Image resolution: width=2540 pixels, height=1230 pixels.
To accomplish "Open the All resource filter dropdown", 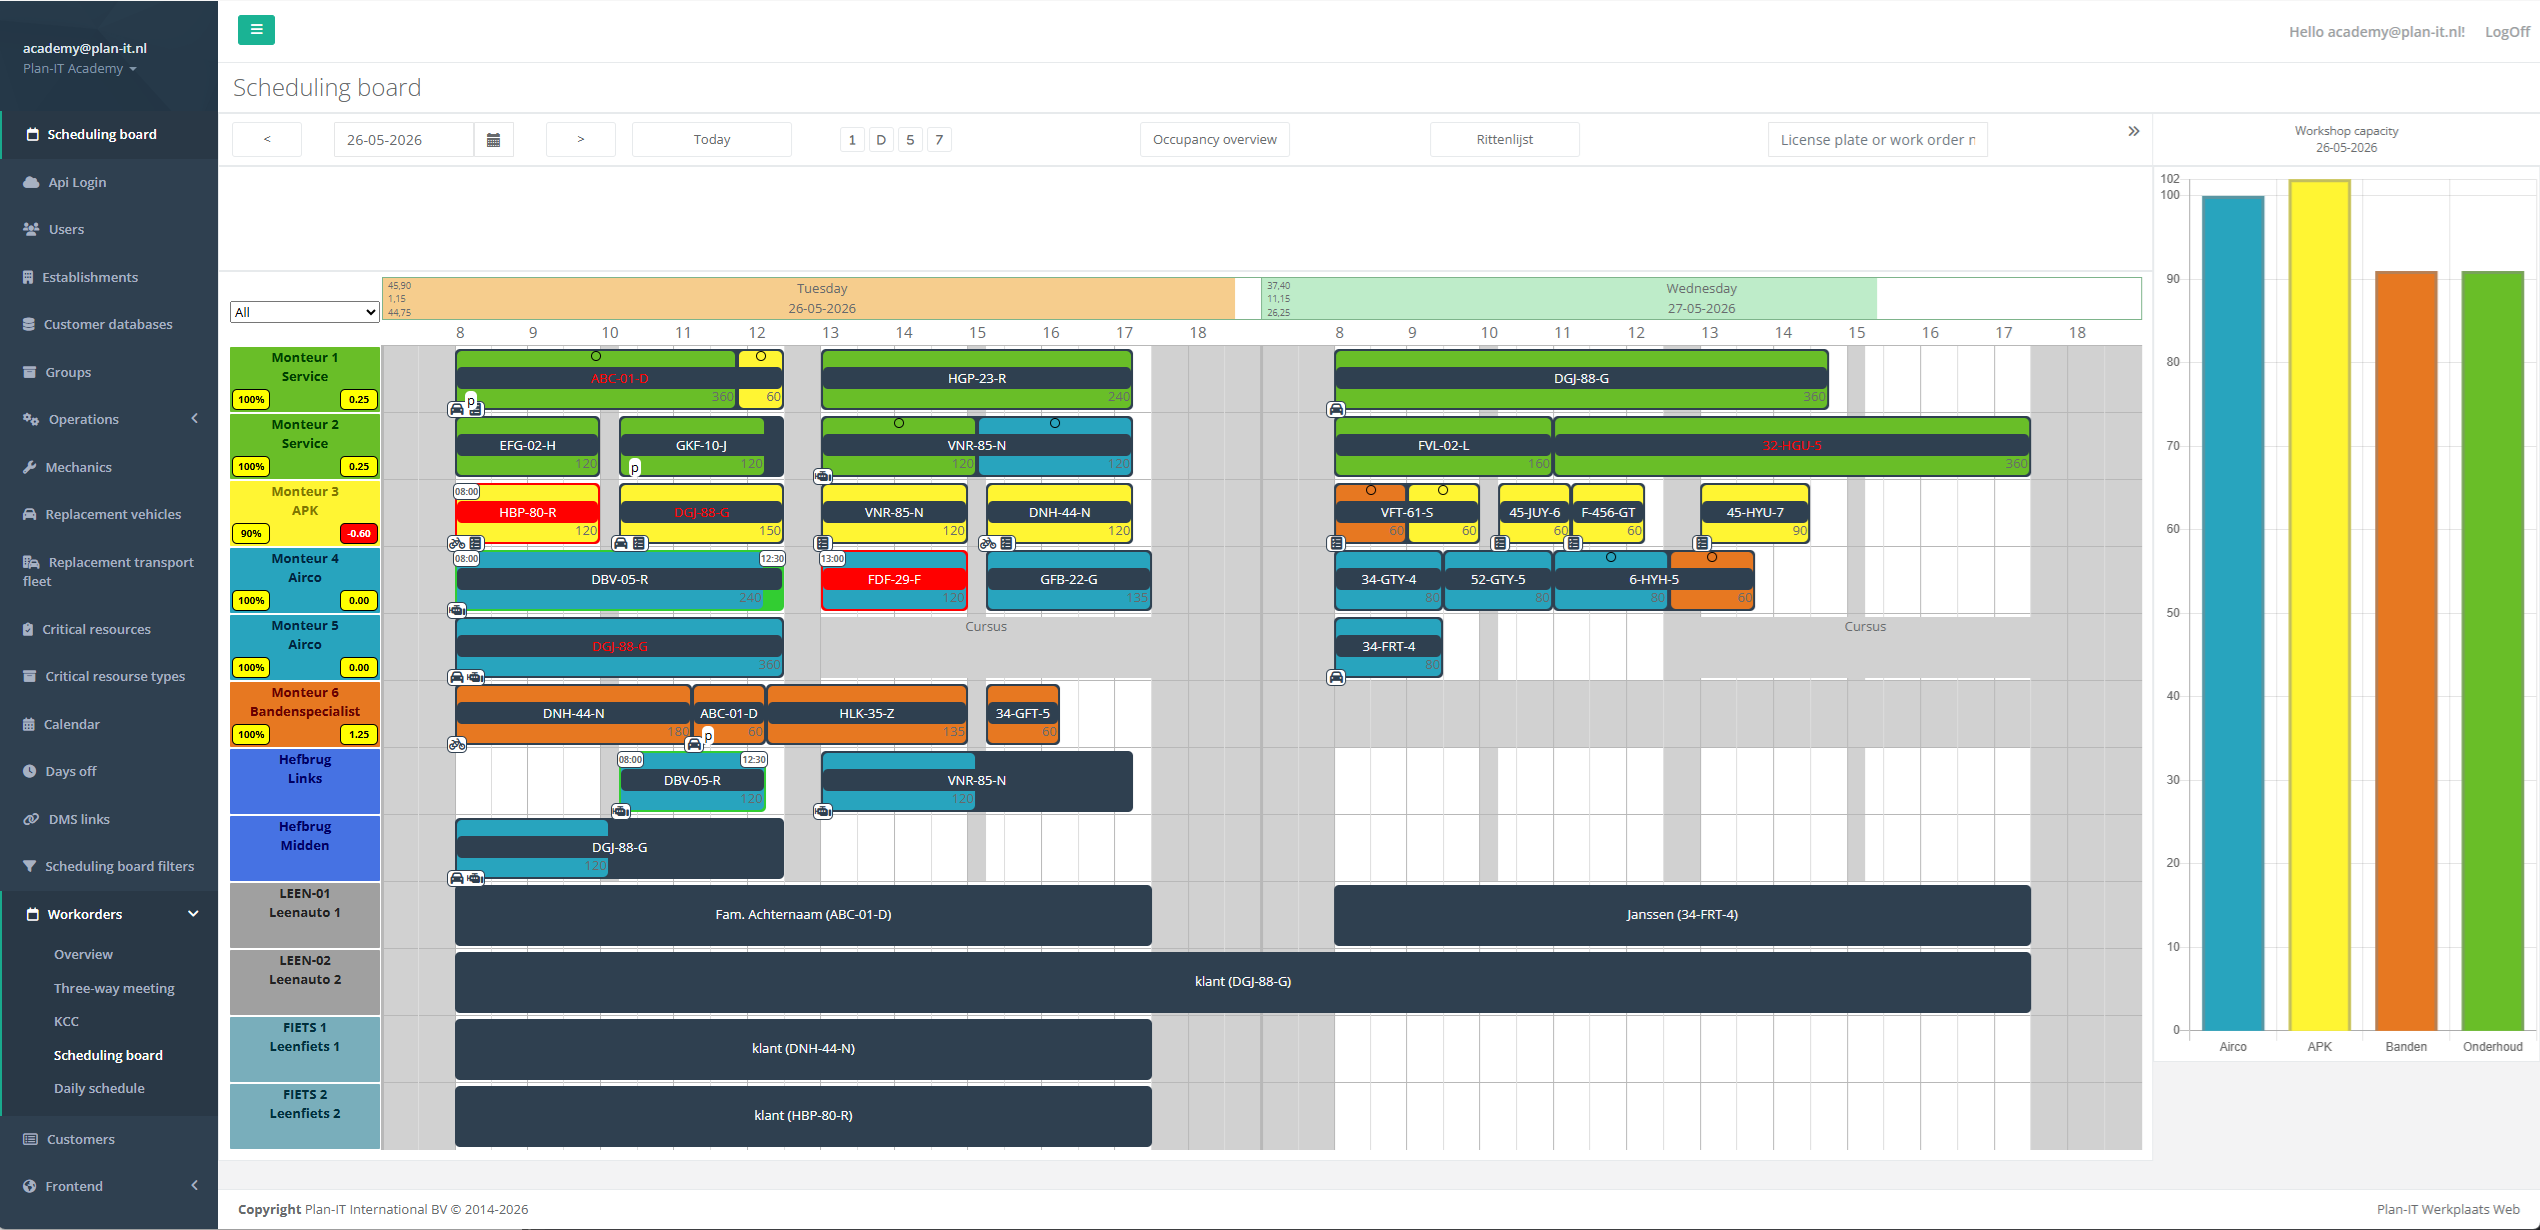I will [x=305, y=312].
